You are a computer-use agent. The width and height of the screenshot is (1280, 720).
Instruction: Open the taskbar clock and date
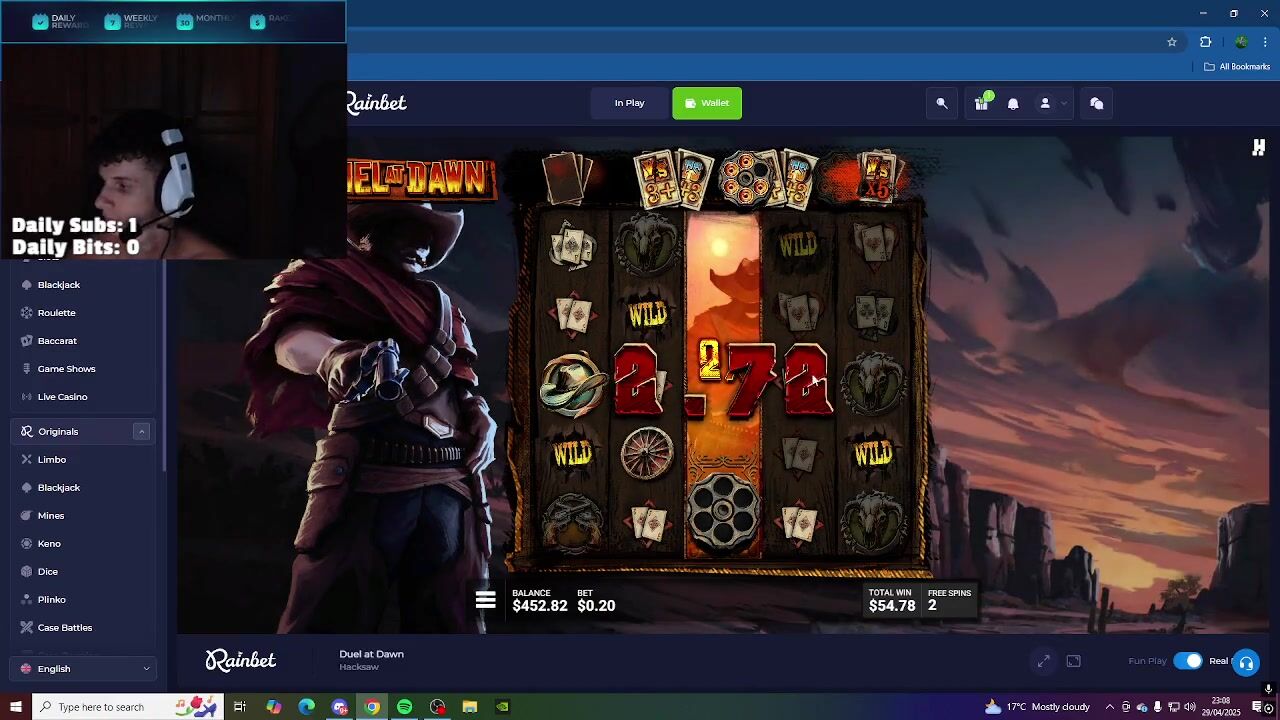pos(1220,707)
